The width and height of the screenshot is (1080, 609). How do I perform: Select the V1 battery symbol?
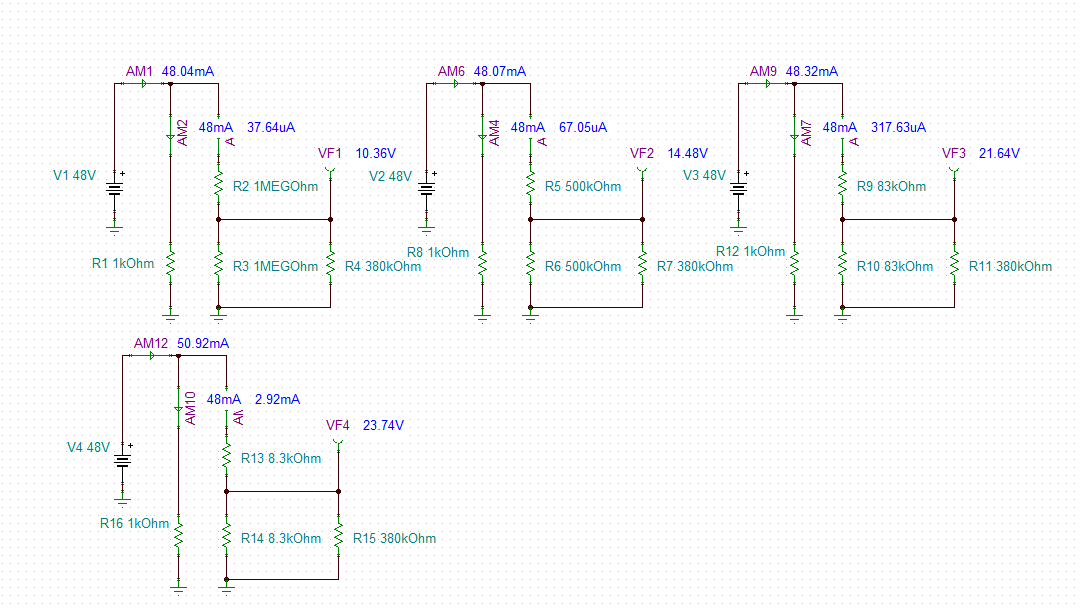click(x=114, y=188)
